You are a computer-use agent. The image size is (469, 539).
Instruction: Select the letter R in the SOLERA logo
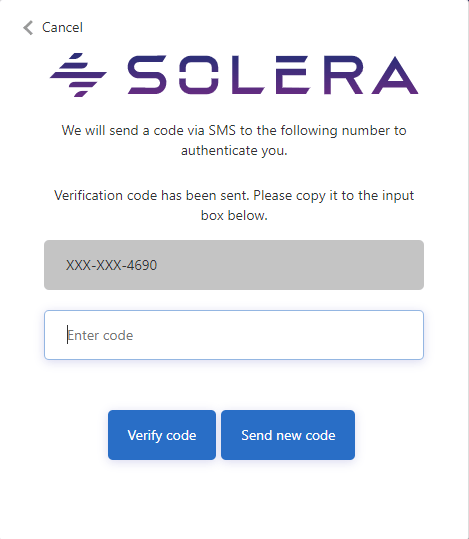click(343, 75)
